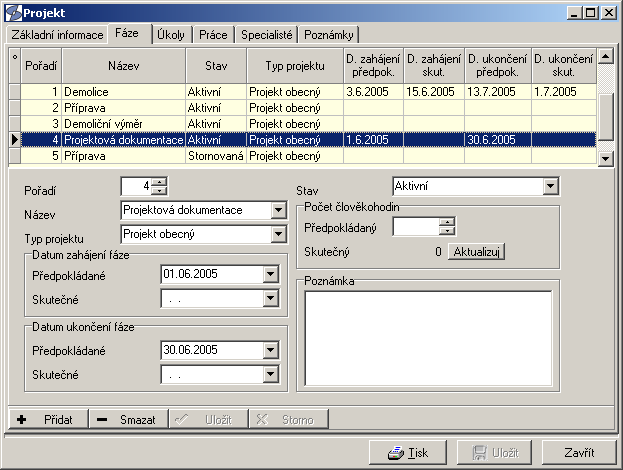Click the plus Přidat button
623x470 pixels.
pyautogui.click(x=48, y=420)
